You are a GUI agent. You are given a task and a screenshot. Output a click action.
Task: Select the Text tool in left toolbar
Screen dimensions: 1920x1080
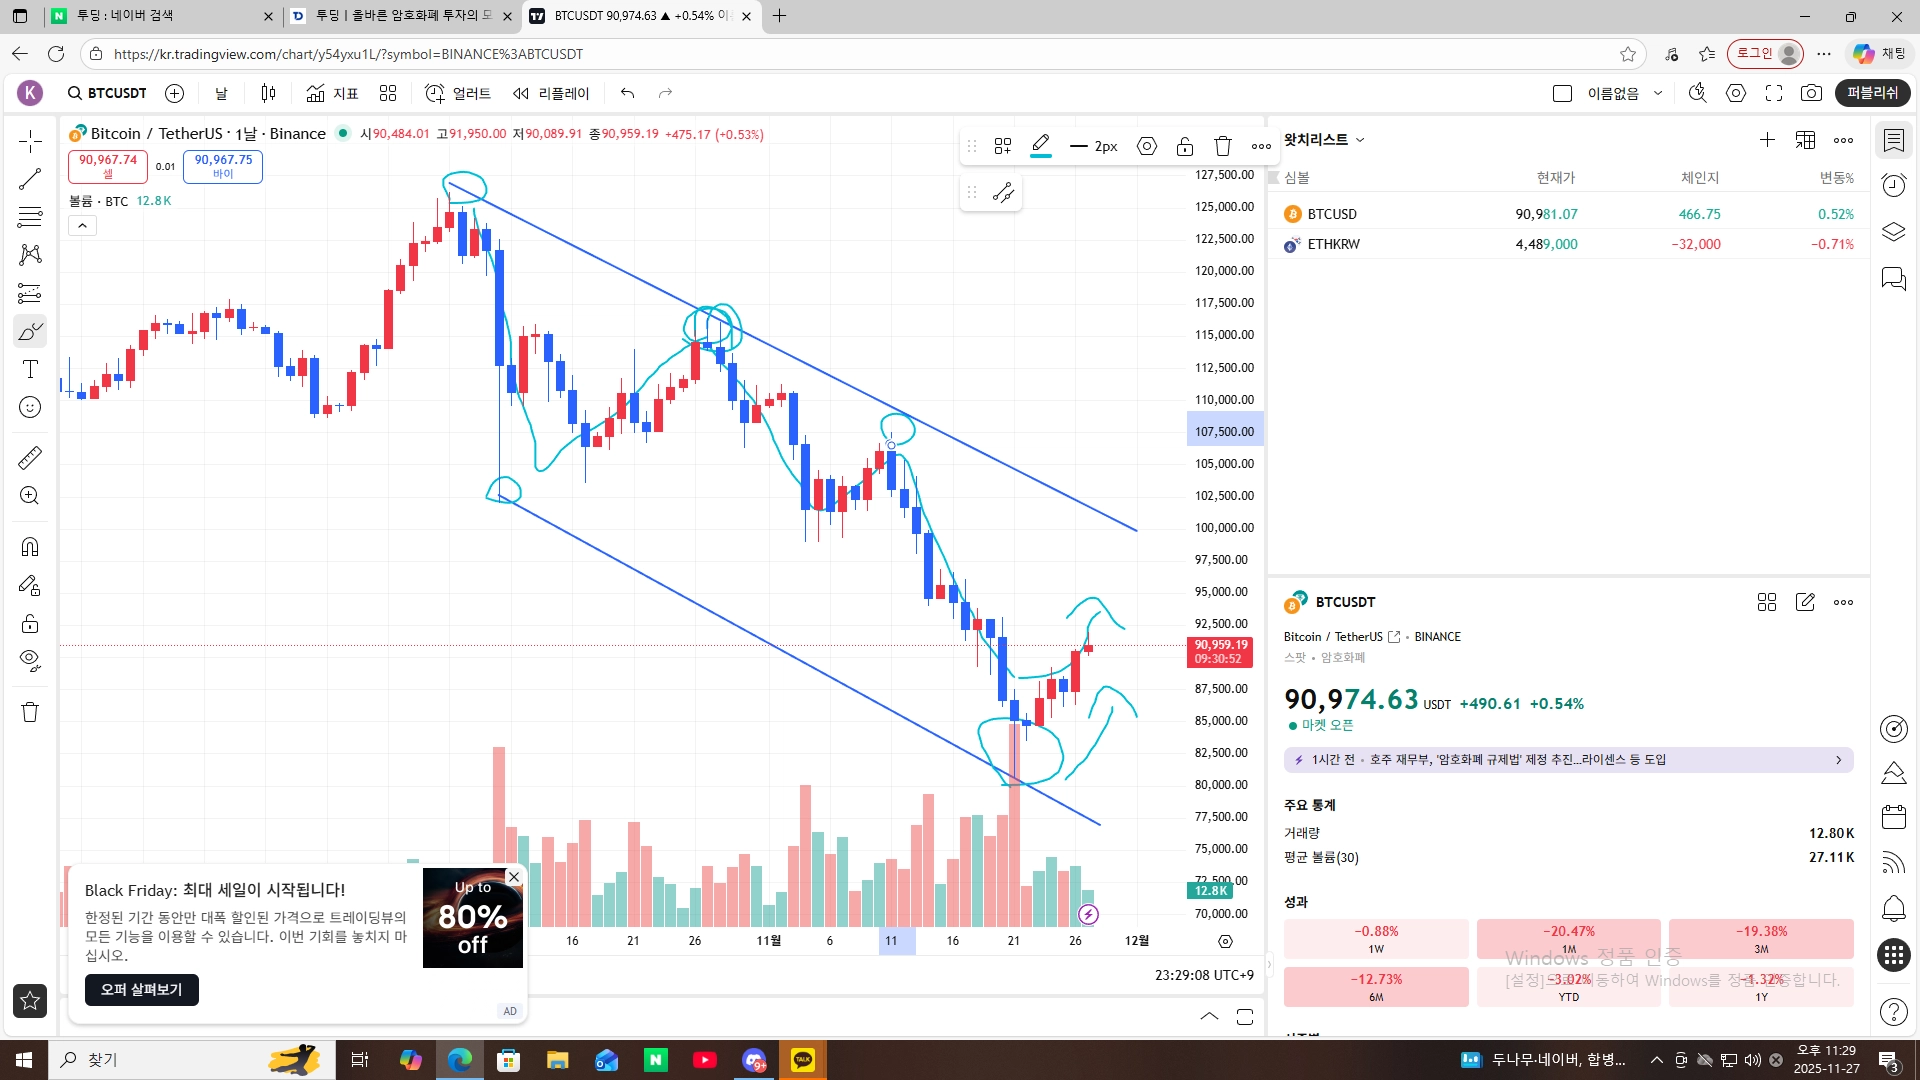30,369
